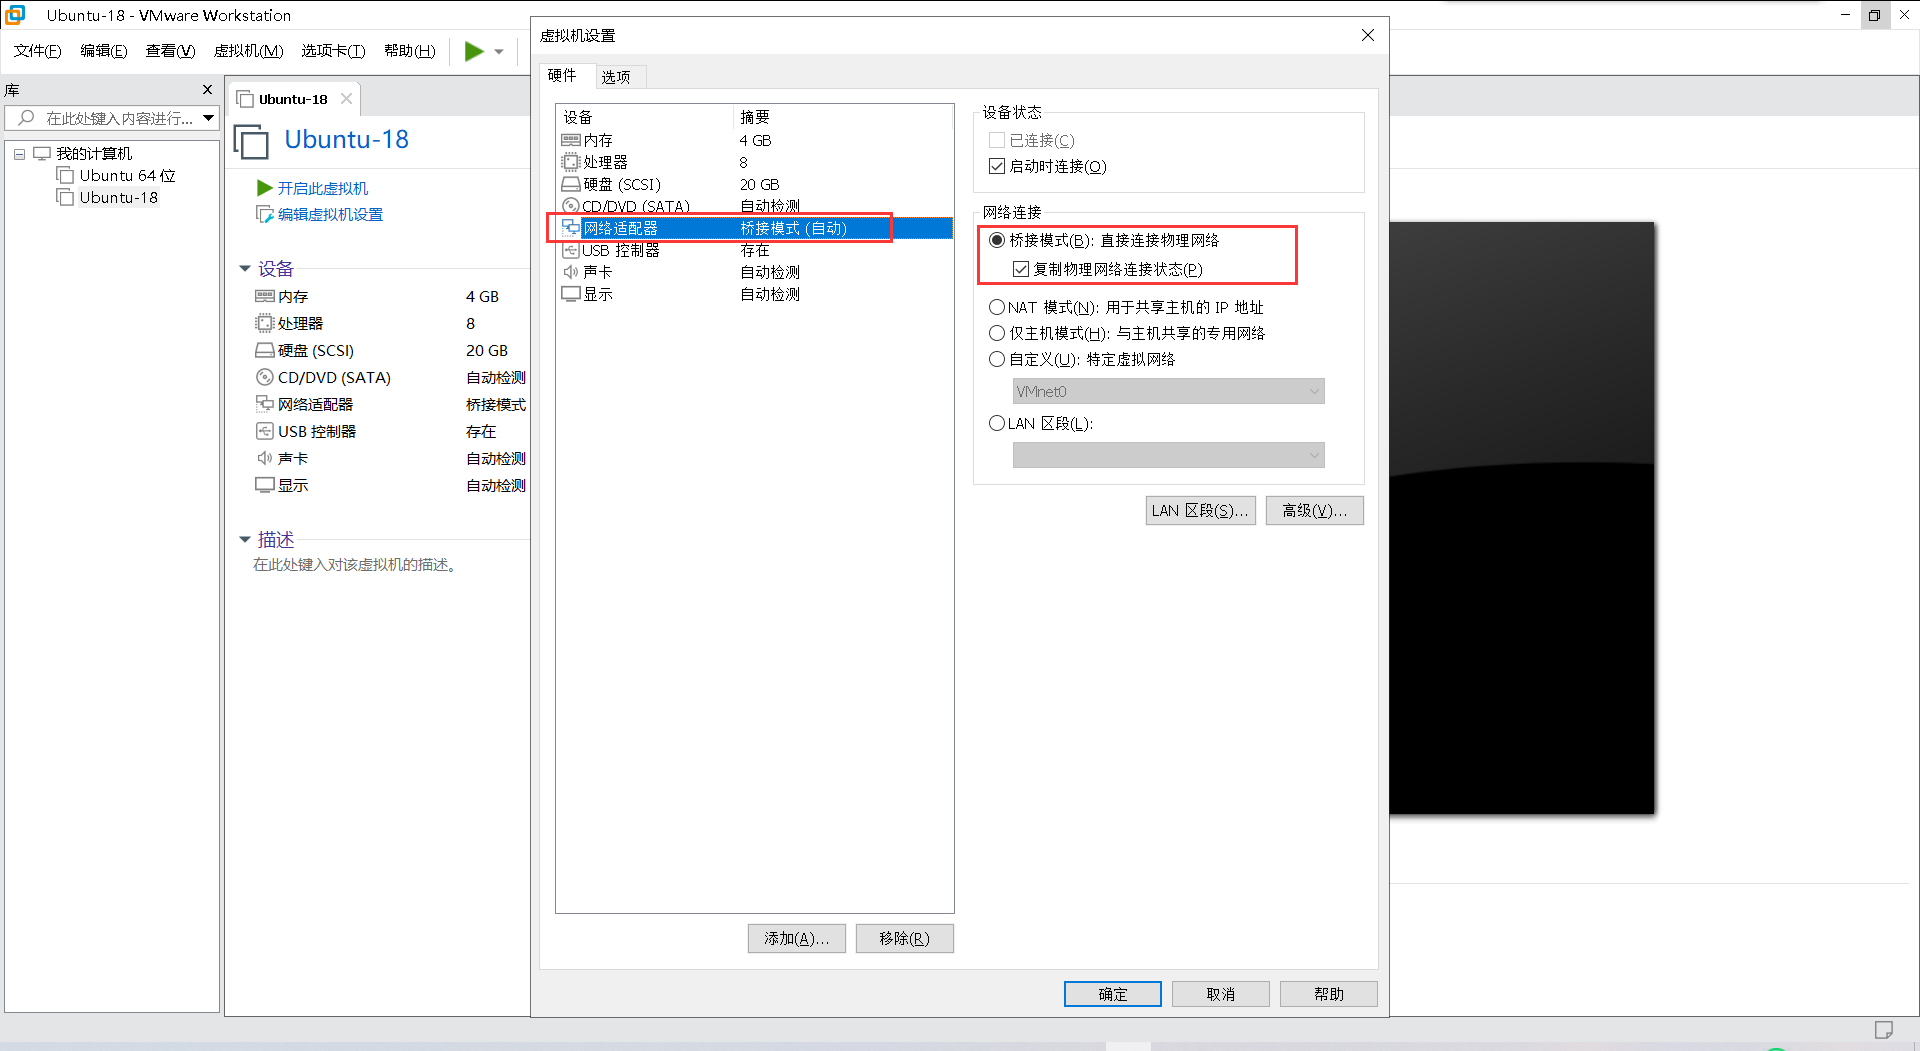This screenshot has width=1920, height=1051.
Task: Select NAT 模式(N) radio button
Action: click(997, 307)
